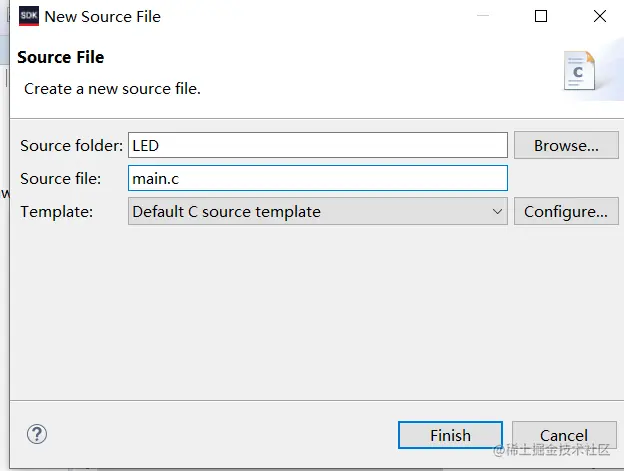Open template settings with Configure...
The height and width of the screenshot is (471, 624).
[x=566, y=211]
